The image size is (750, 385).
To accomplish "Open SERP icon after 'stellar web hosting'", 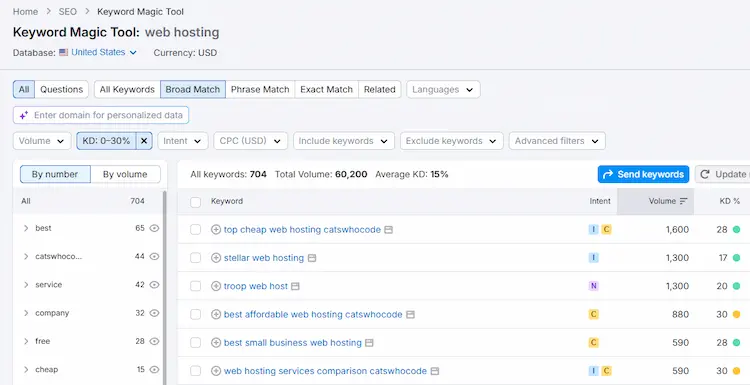I will (312, 258).
